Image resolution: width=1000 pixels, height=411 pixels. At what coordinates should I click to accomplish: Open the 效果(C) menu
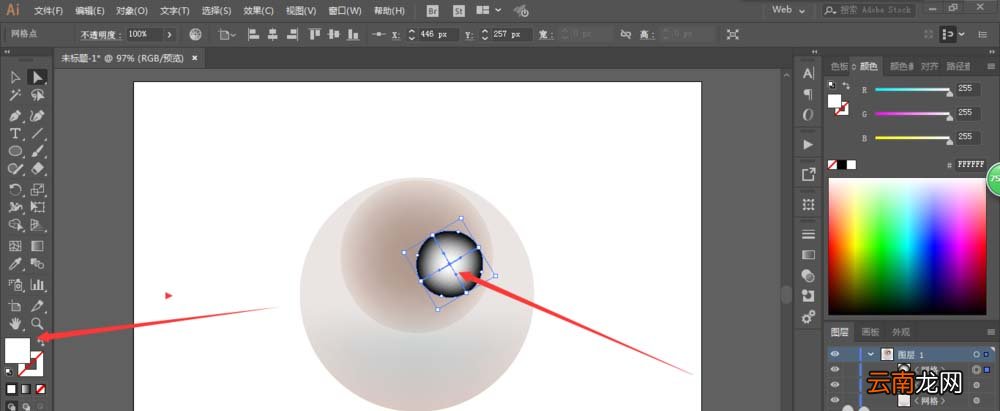(258, 11)
